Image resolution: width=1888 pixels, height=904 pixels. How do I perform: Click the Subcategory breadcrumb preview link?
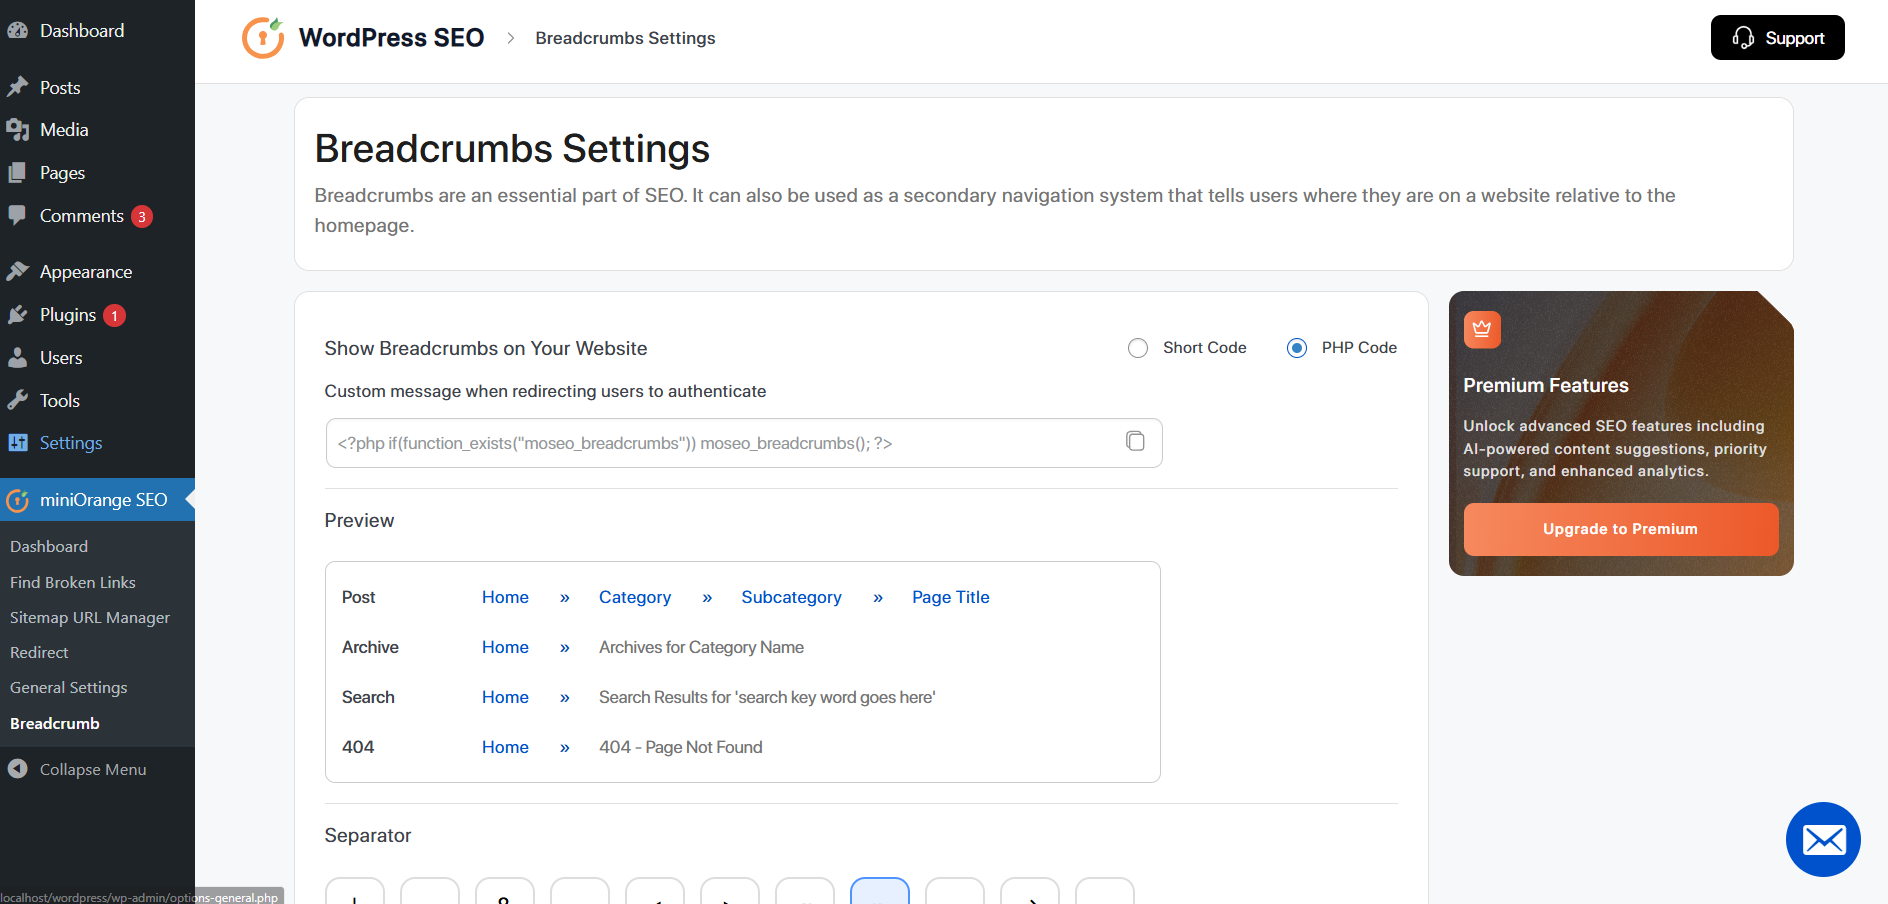(791, 597)
